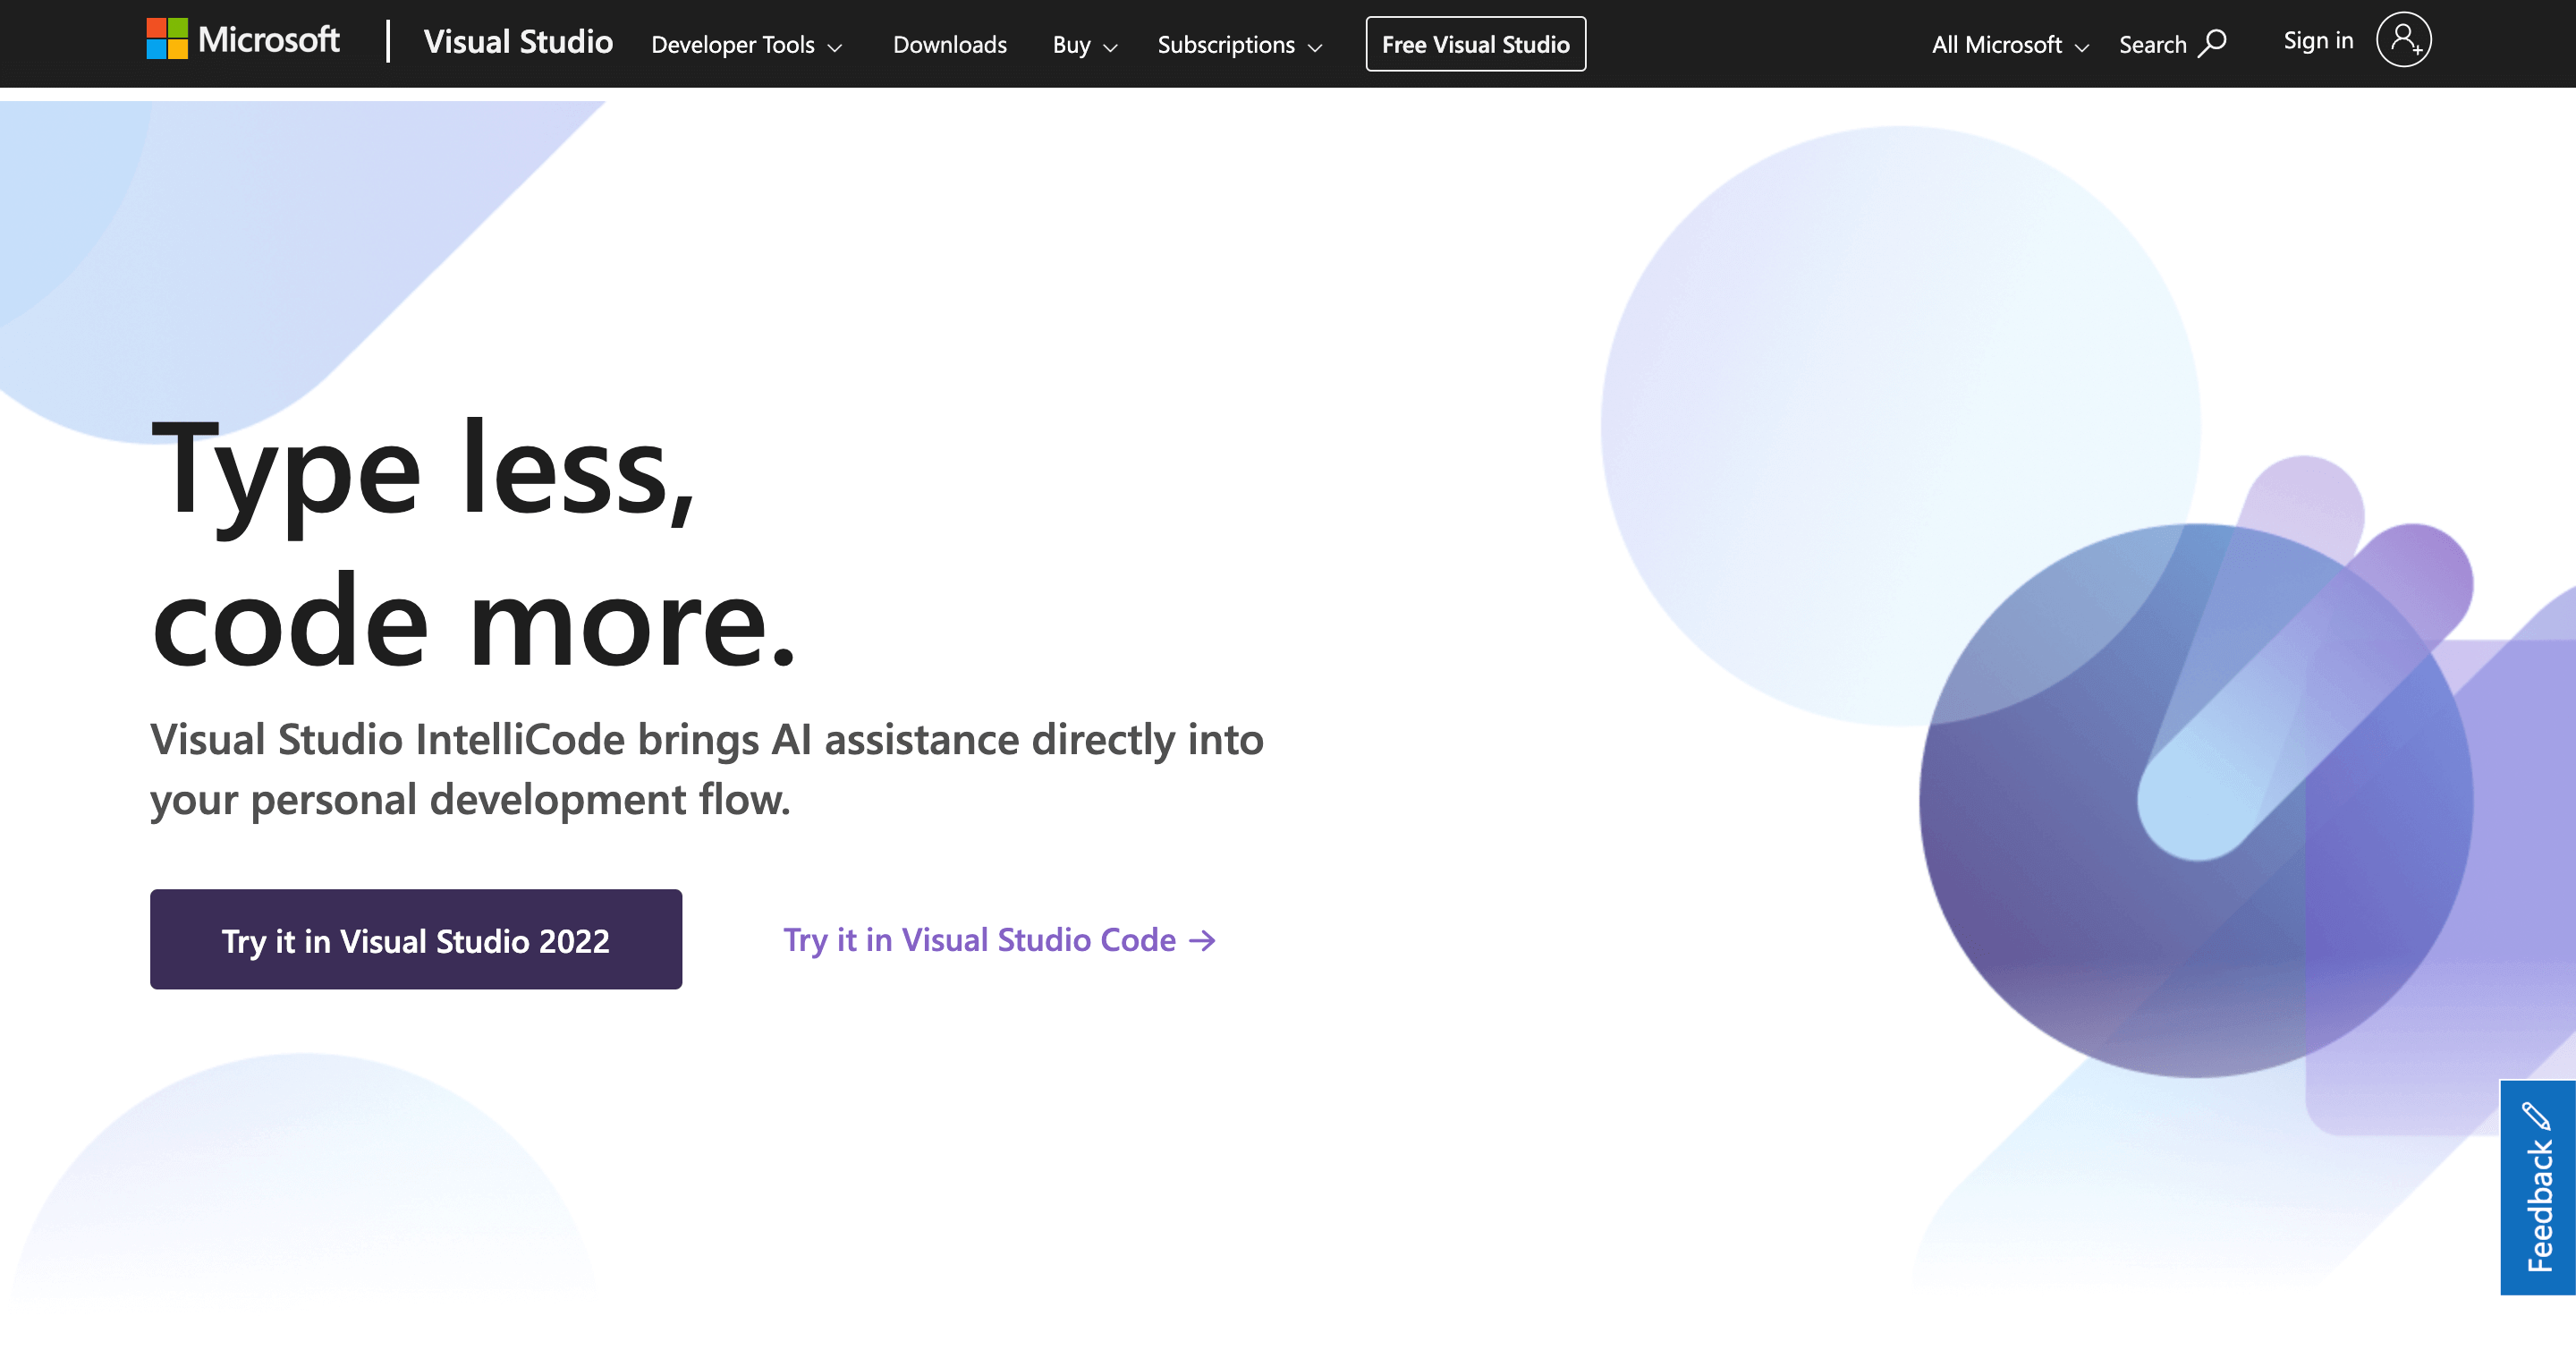Click Try it in Visual Studio 2022
This screenshot has height=1367, width=2576.
[x=416, y=939]
